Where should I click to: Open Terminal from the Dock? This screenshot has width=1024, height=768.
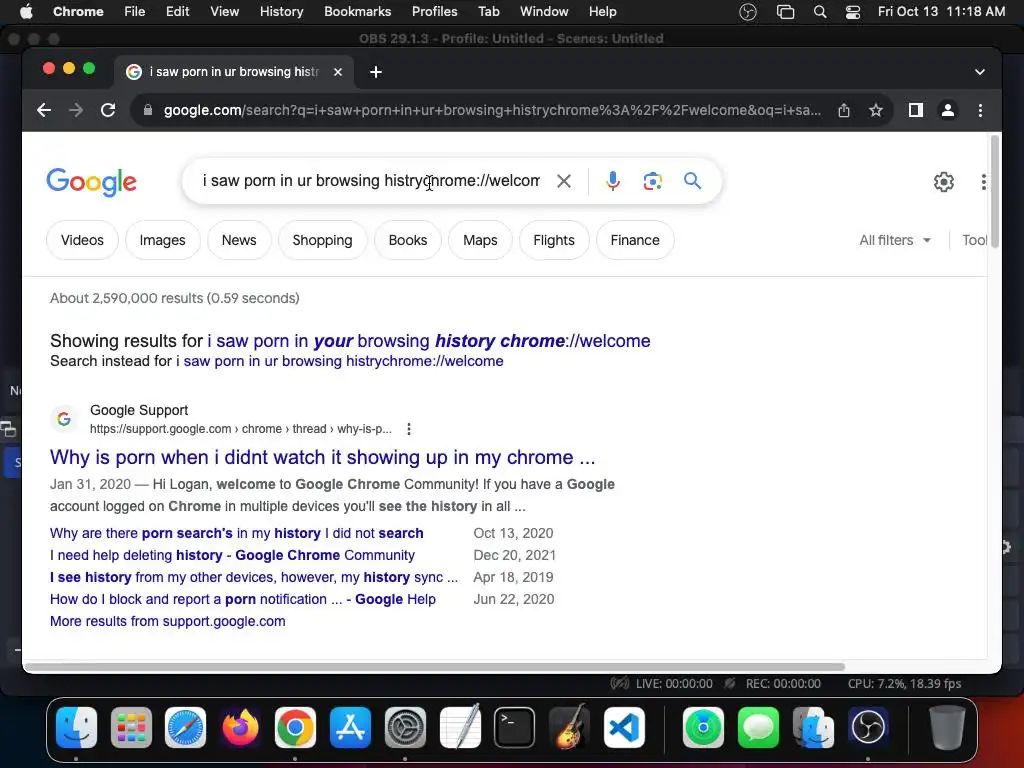click(x=514, y=727)
